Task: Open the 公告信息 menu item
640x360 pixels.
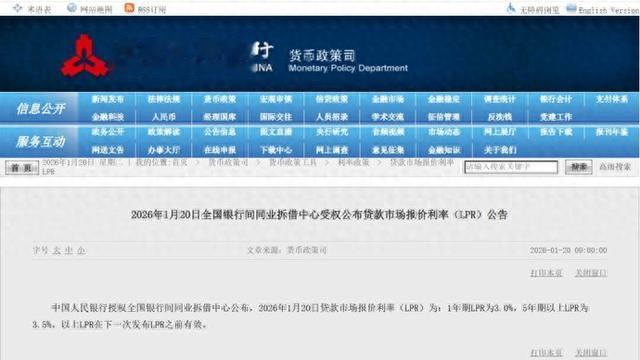Action: 220,132
